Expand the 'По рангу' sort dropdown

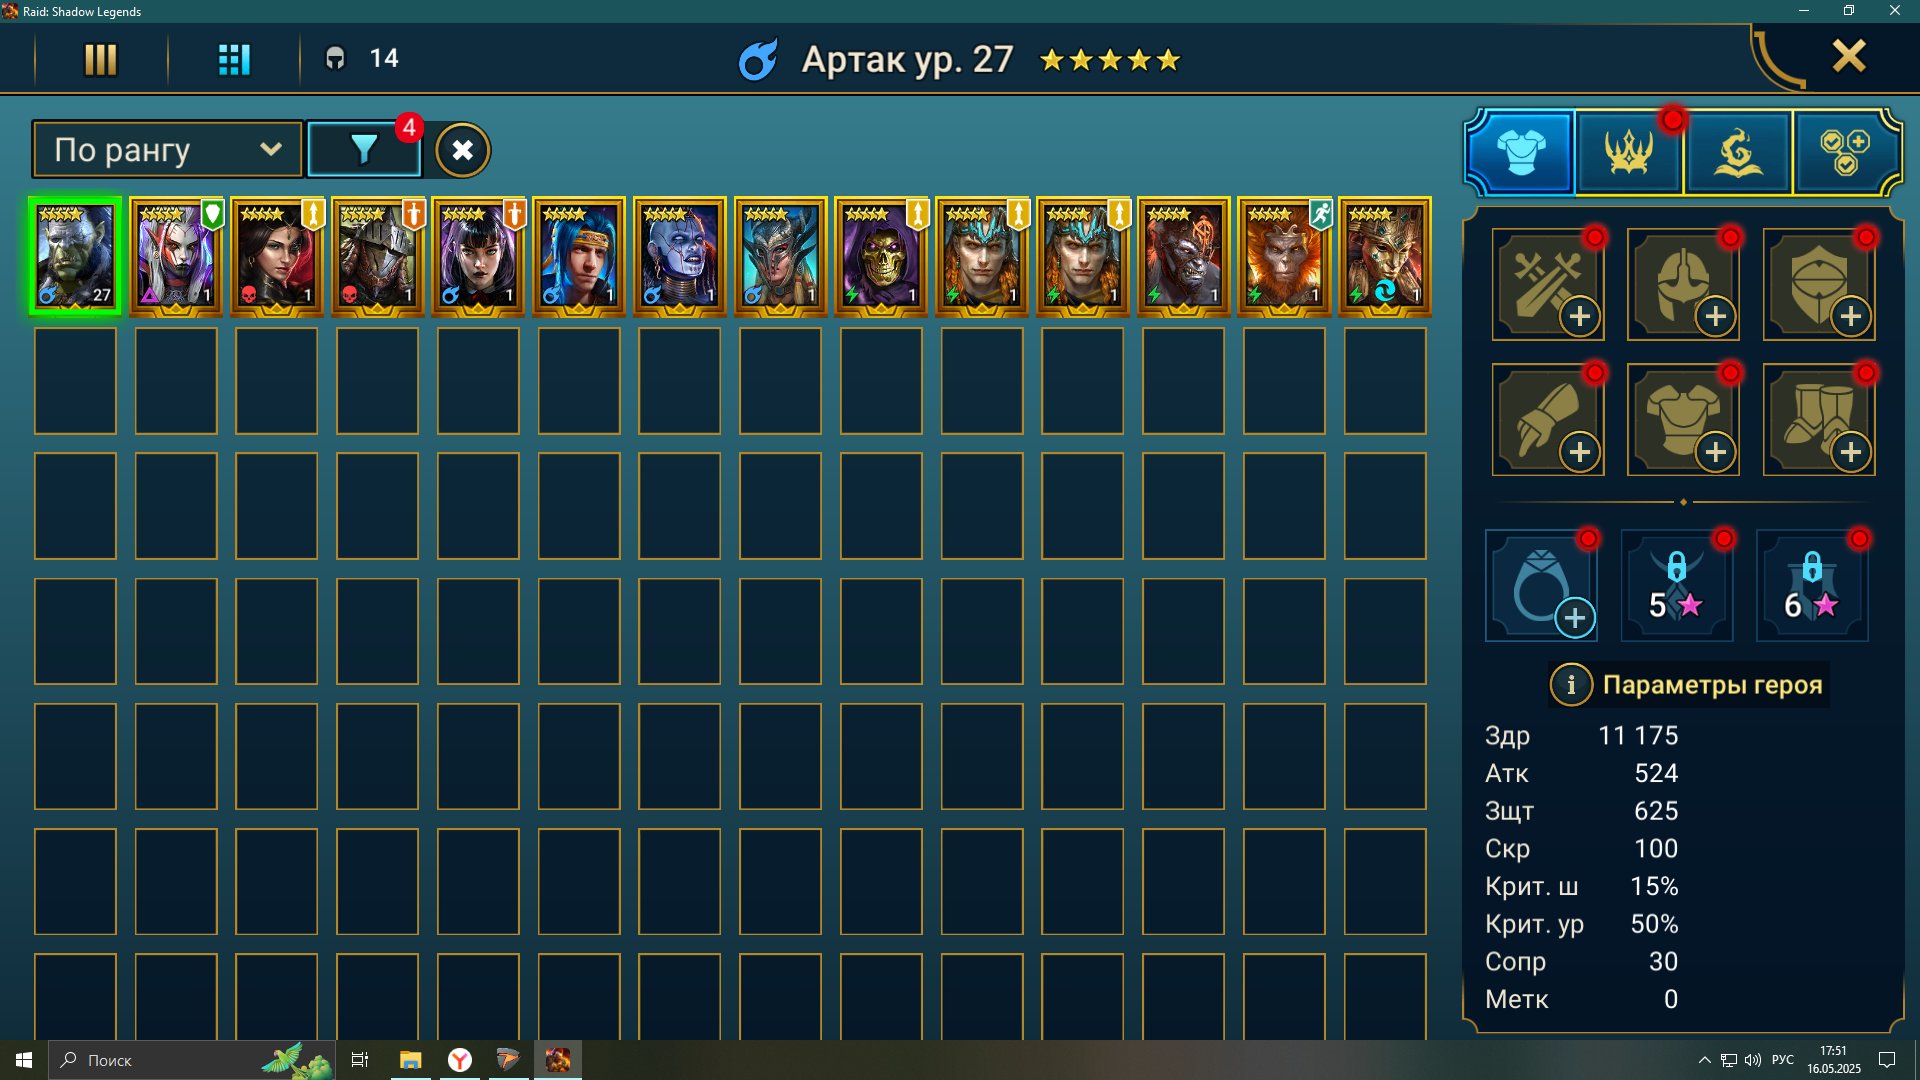tap(167, 150)
